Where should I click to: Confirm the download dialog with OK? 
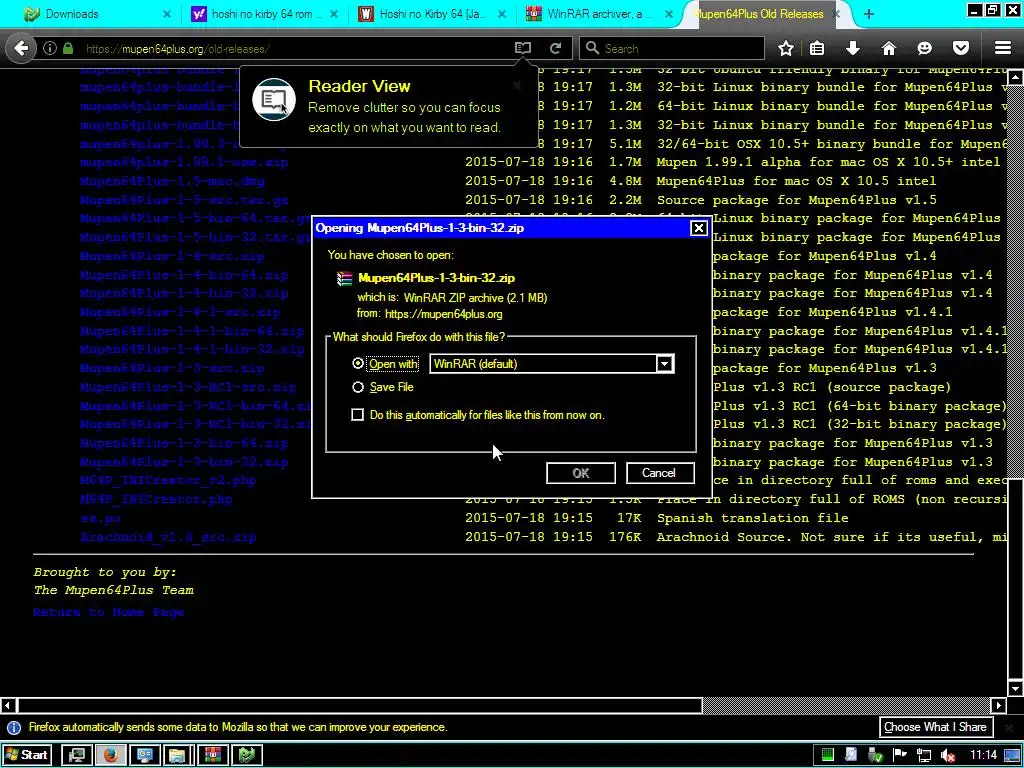pyautogui.click(x=581, y=473)
